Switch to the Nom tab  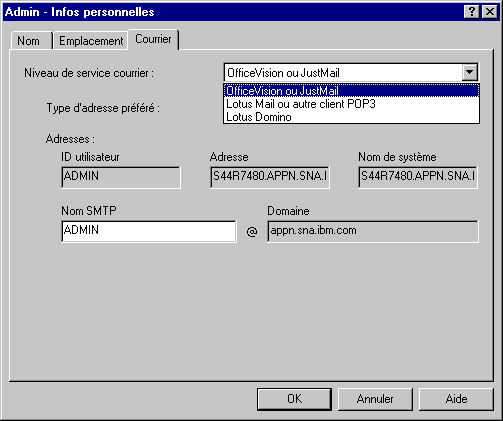click(31, 41)
